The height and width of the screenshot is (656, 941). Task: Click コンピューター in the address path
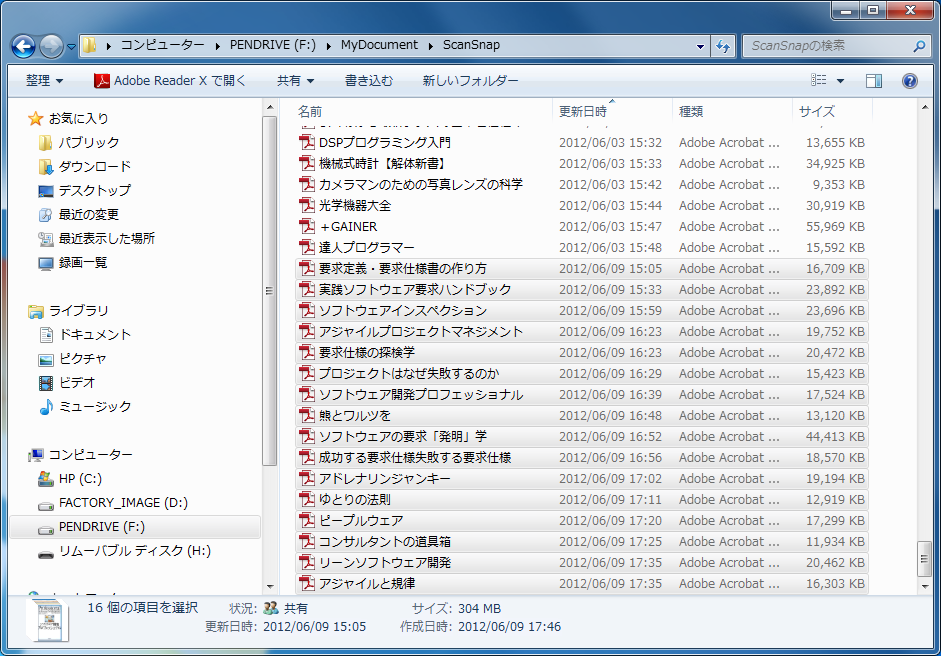click(x=163, y=45)
